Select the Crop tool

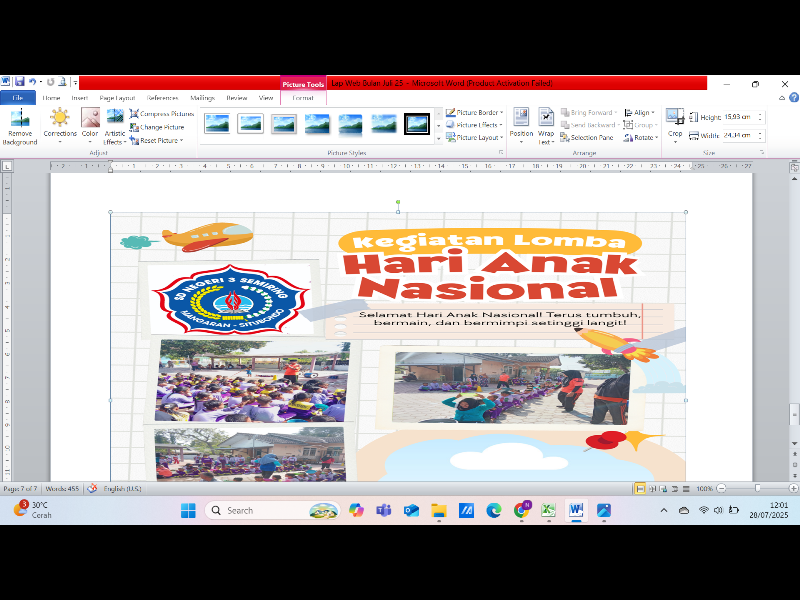click(675, 124)
